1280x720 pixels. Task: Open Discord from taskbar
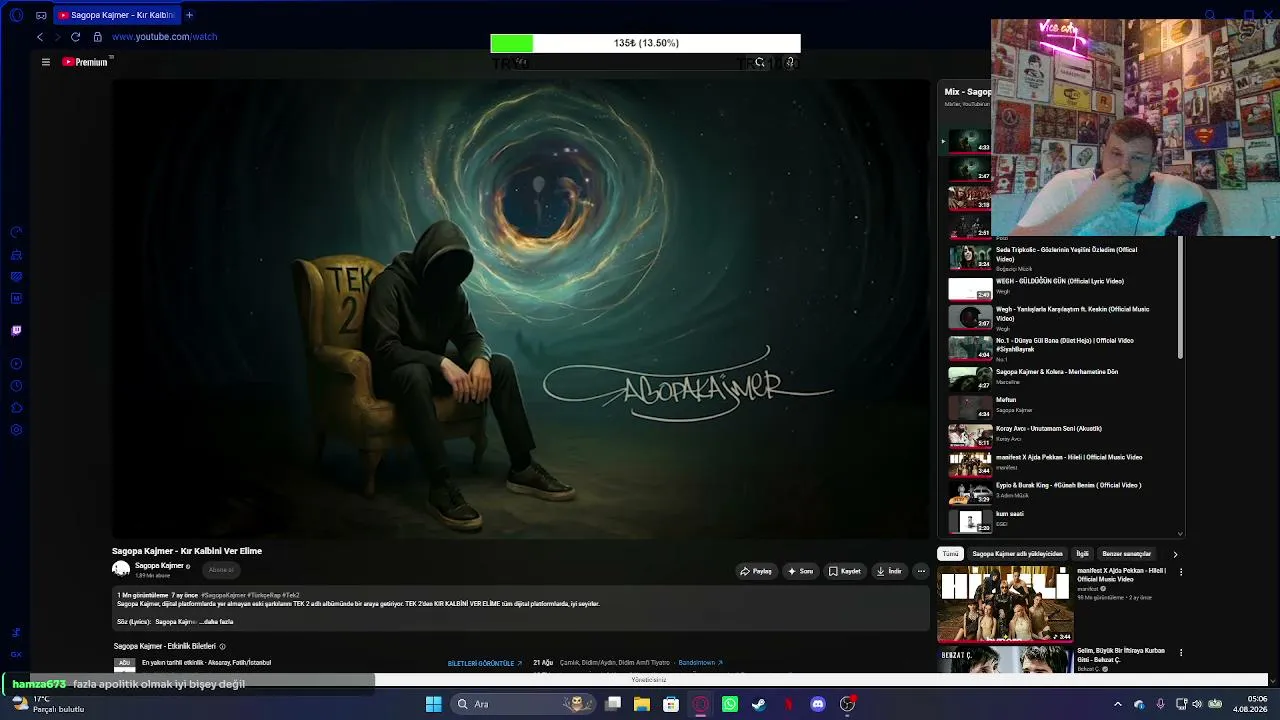coord(818,704)
